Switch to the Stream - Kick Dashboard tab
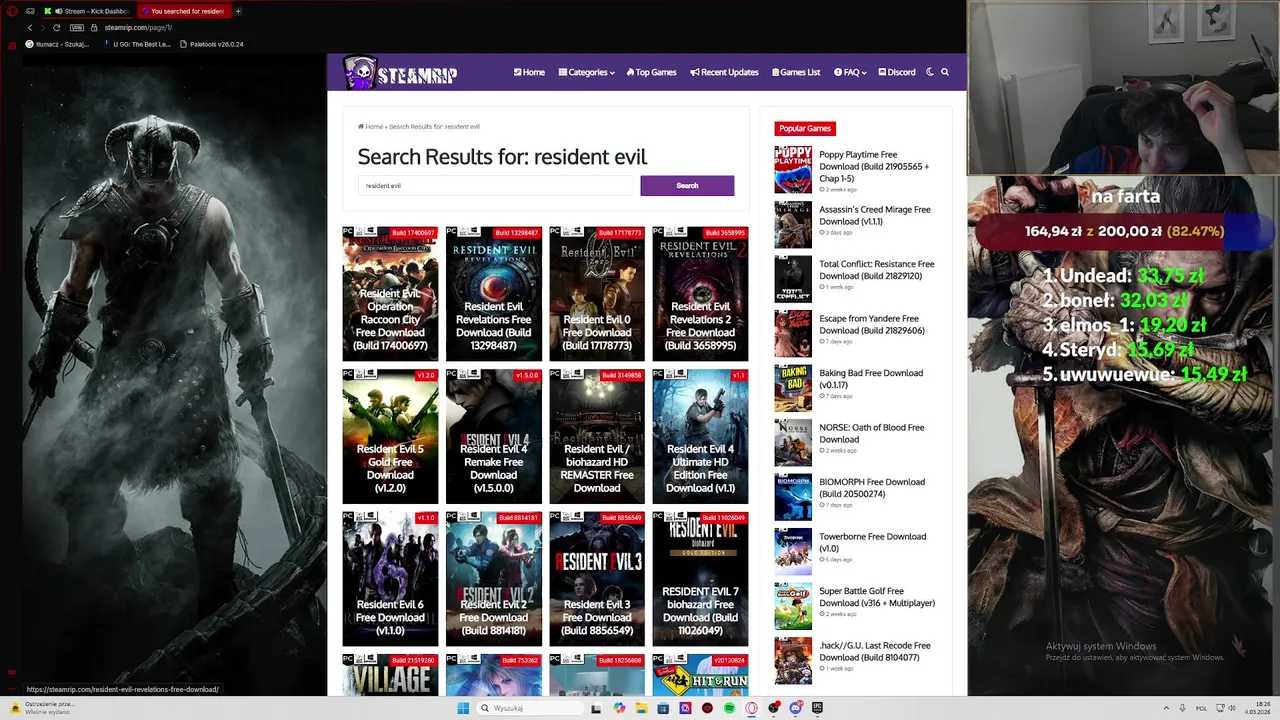 88,11
